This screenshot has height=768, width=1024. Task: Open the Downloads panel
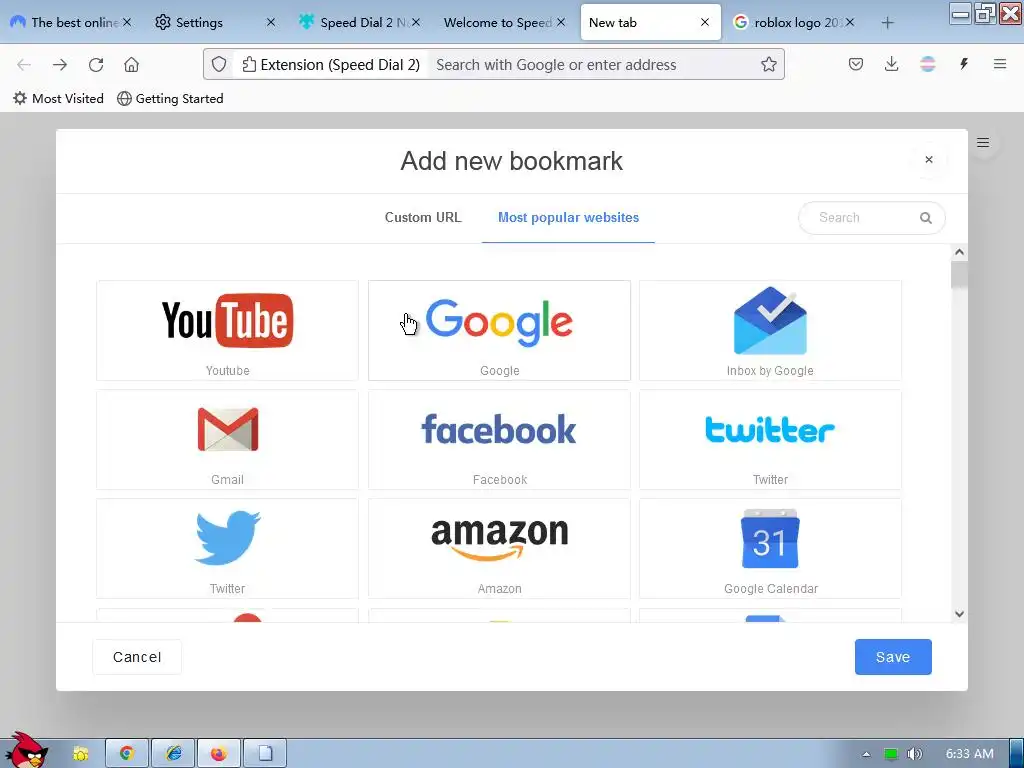click(891, 64)
